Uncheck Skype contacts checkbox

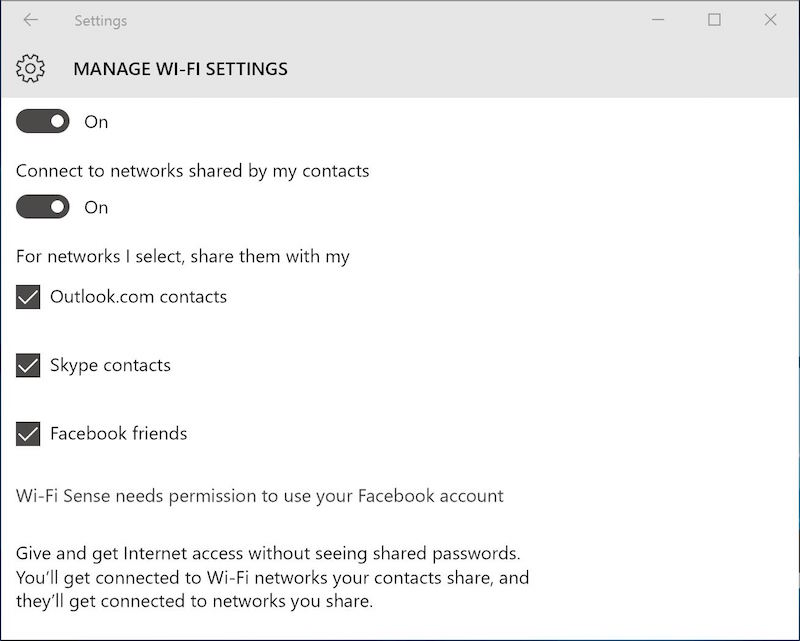point(28,365)
